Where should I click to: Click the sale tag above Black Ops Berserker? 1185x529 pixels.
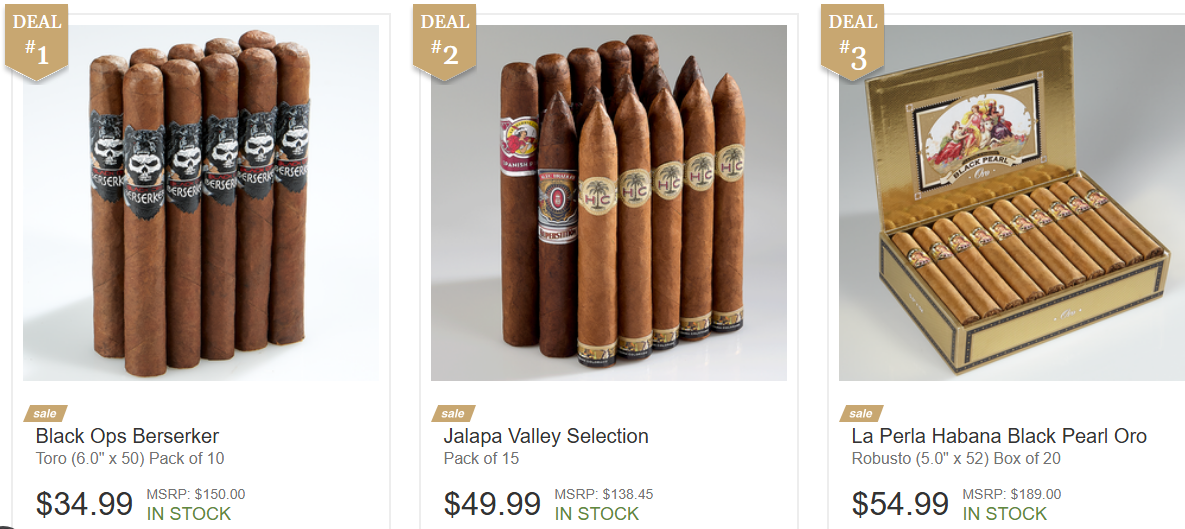pyautogui.click(x=45, y=413)
